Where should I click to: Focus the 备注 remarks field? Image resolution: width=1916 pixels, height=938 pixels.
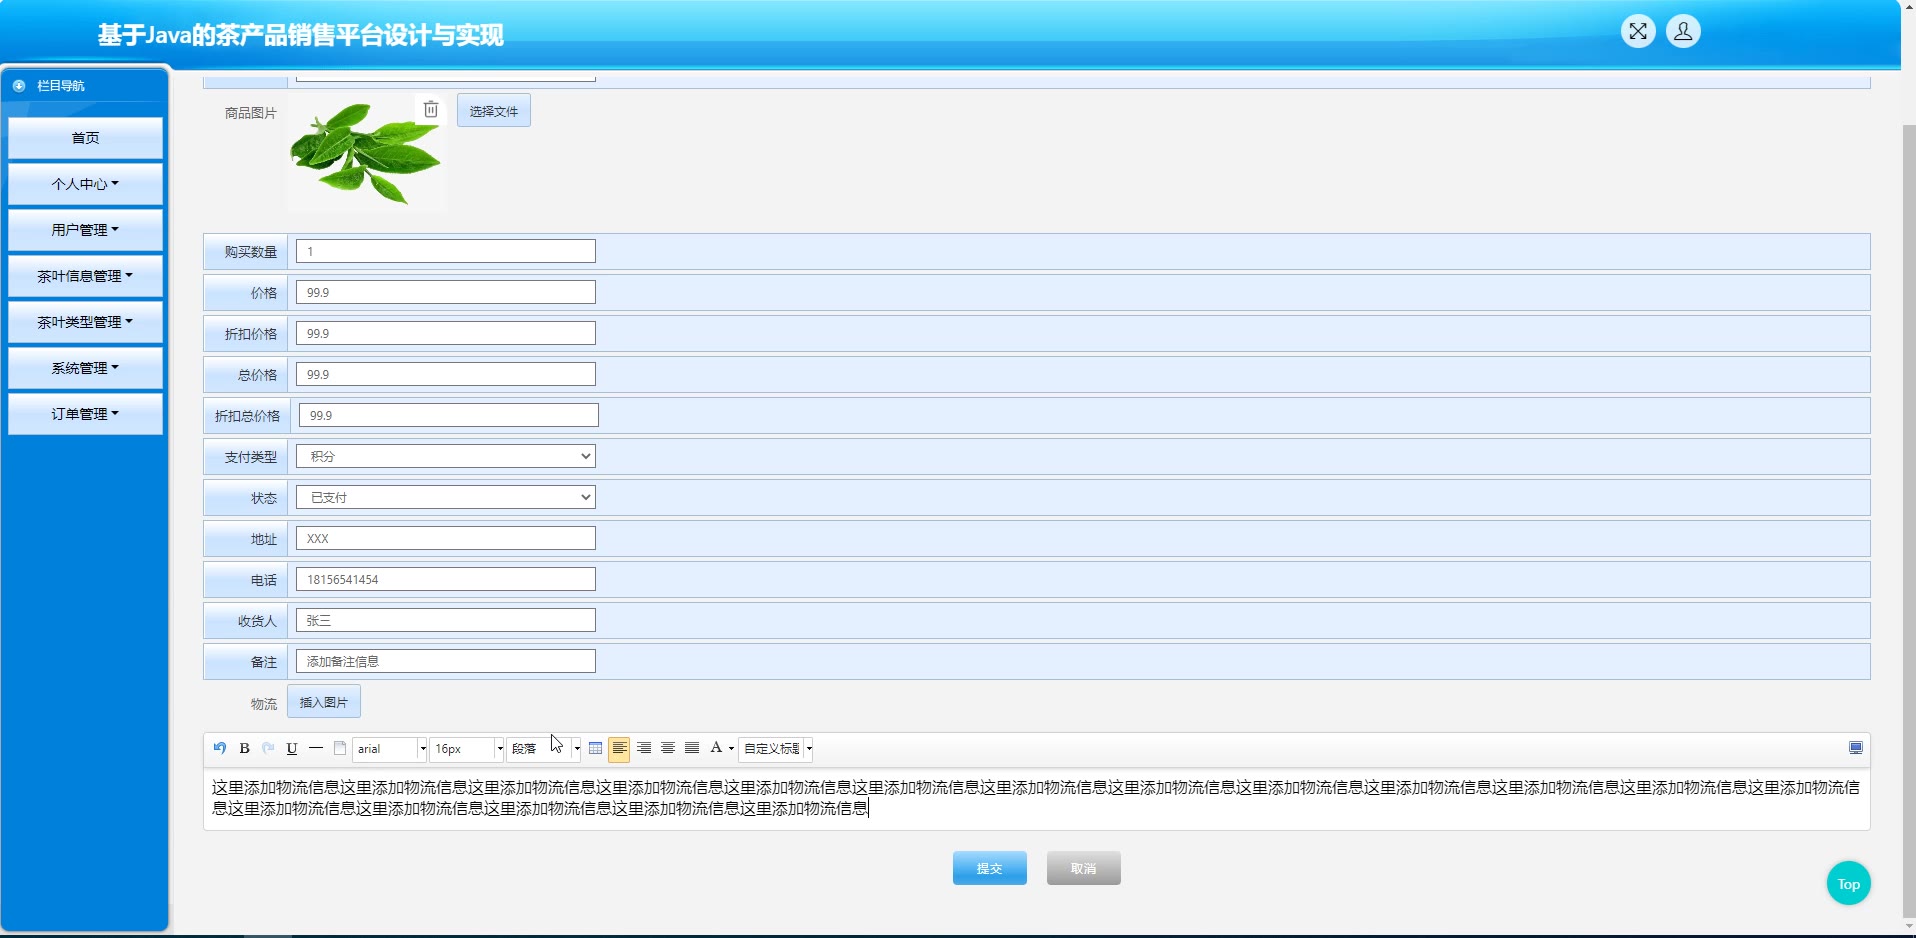pyautogui.click(x=446, y=661)
